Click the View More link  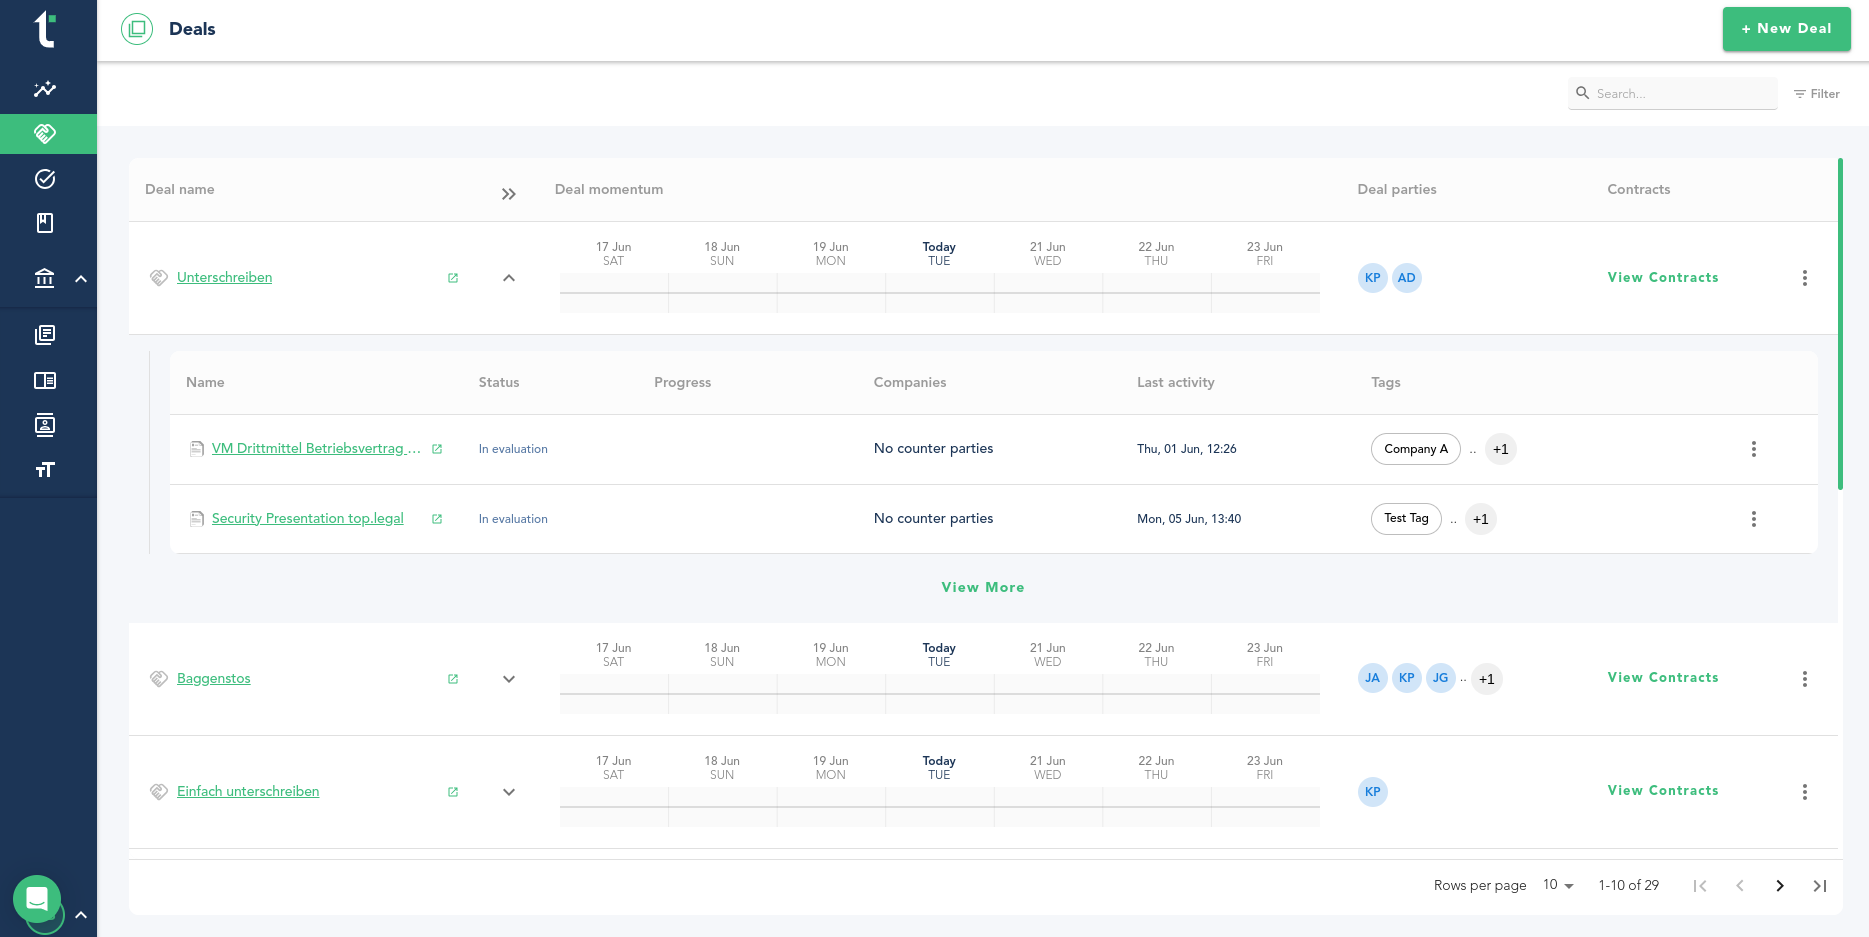pyautogui.click(x=983, y=587)
